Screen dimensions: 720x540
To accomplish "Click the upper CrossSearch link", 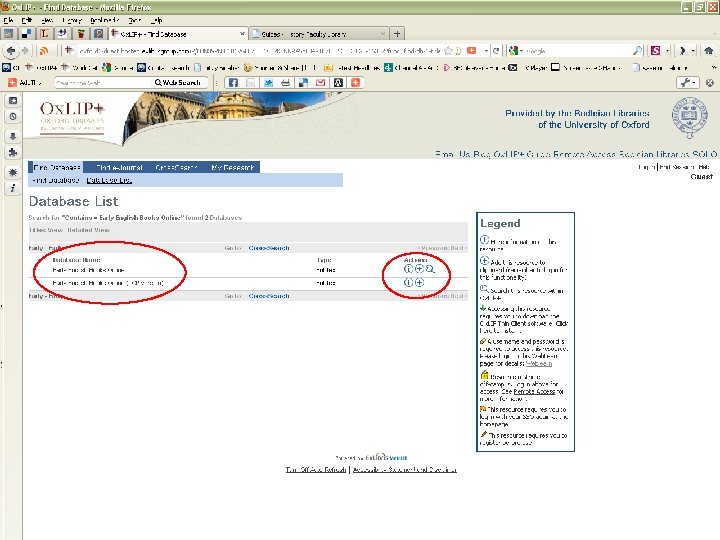I will click(x=269, y=248).
